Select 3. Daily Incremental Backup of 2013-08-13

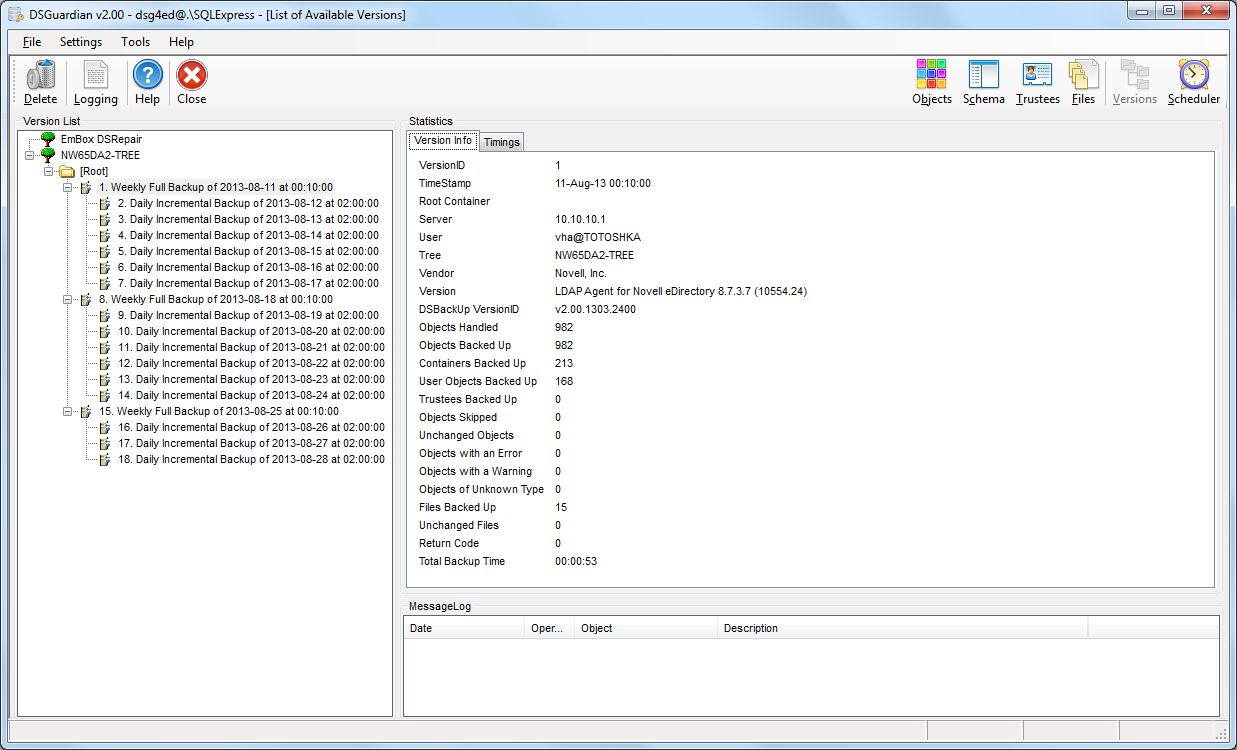coord(248,219)
